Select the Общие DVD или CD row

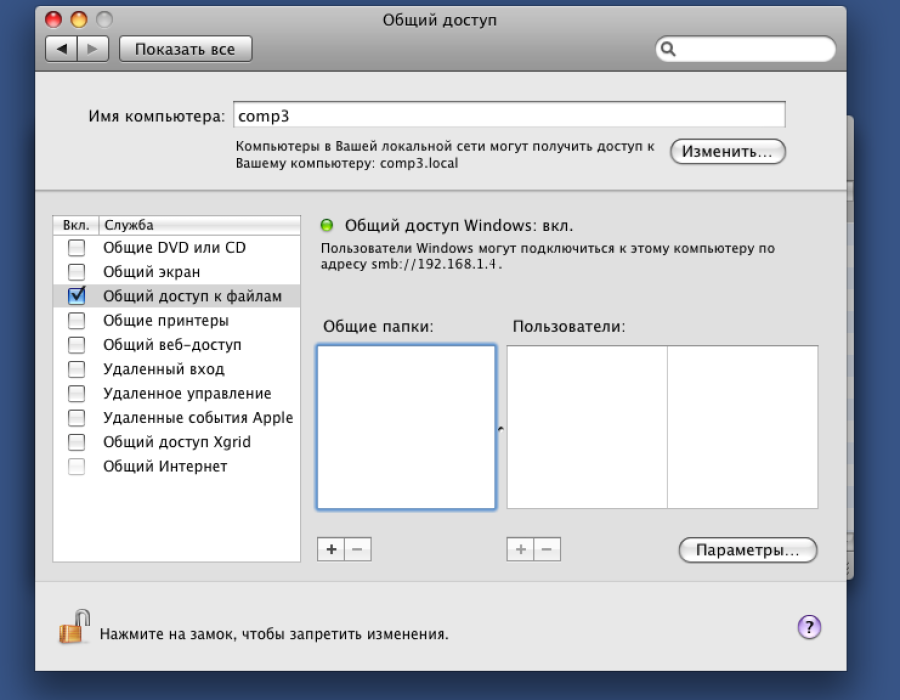click(x=177, y=248)
